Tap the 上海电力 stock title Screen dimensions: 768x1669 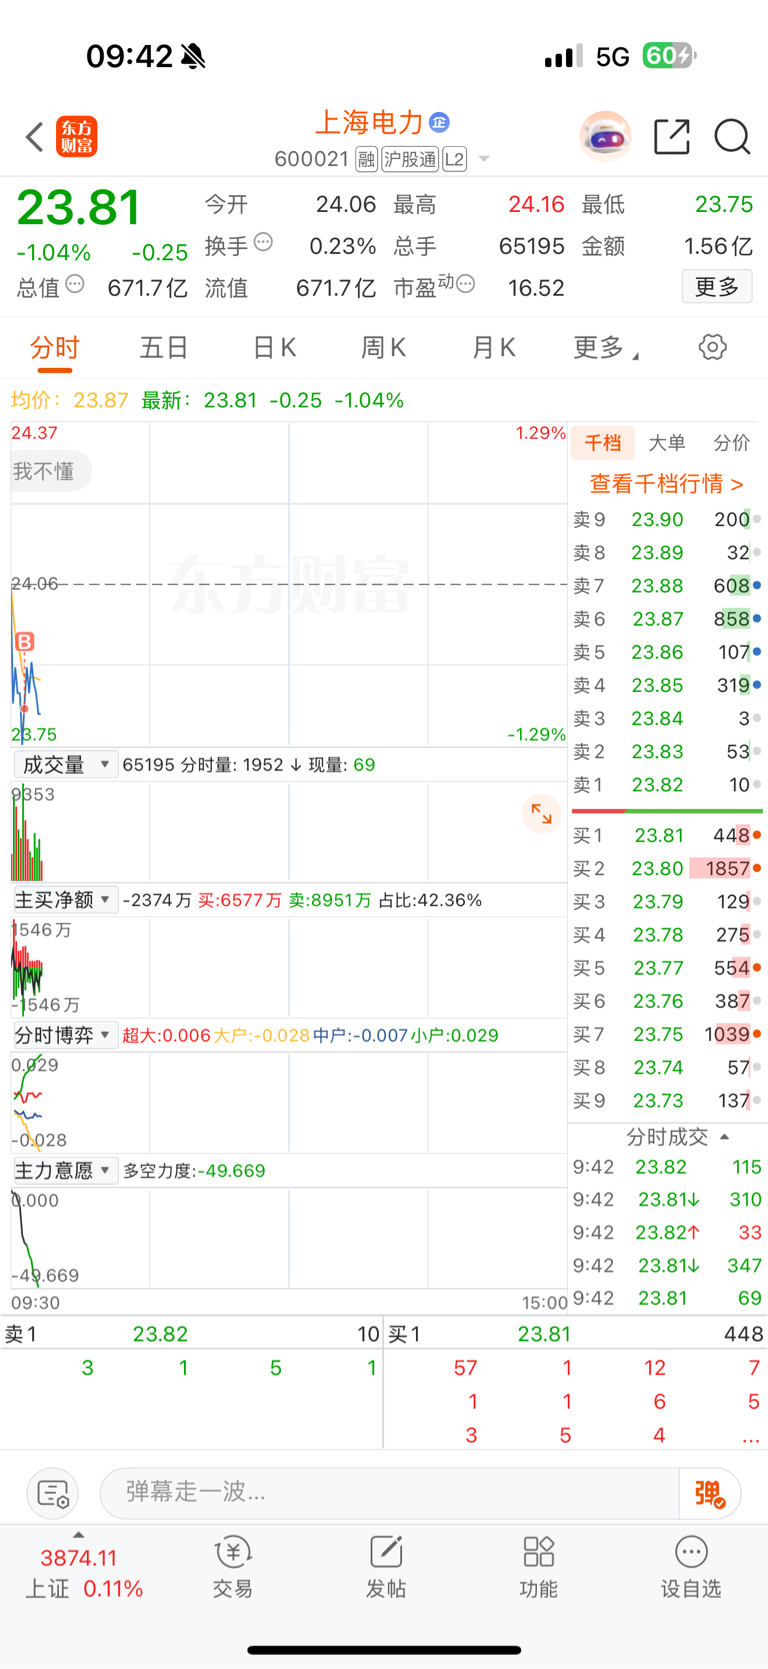[370, 123]
